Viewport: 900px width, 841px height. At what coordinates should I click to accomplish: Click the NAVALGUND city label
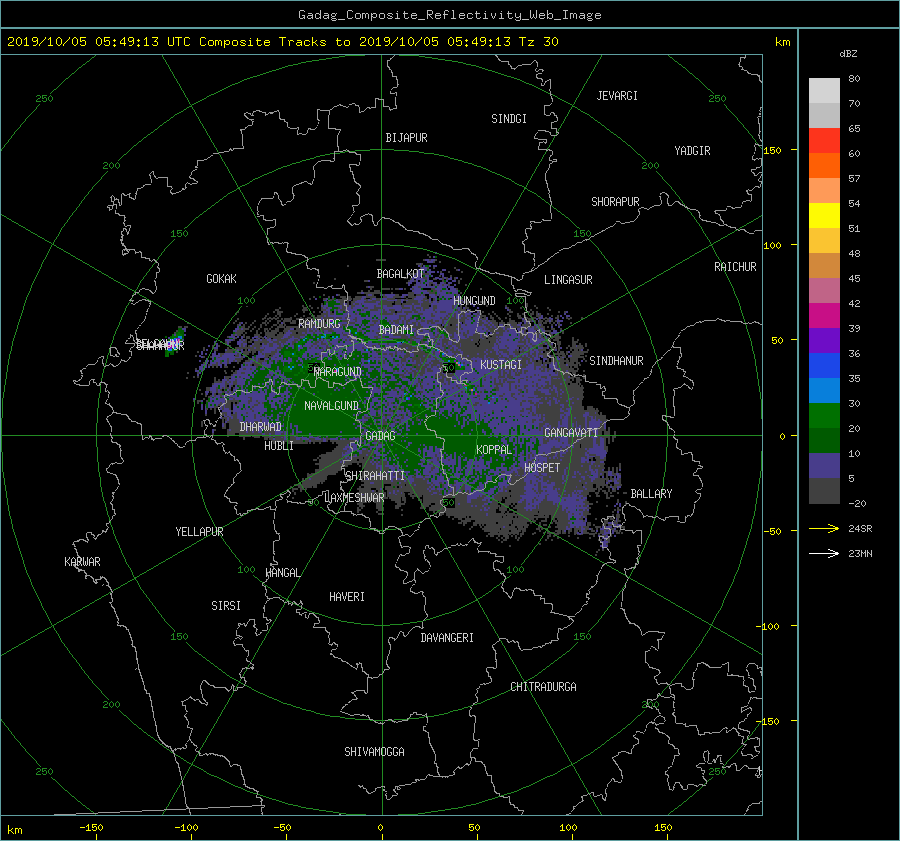click(331, 406)
